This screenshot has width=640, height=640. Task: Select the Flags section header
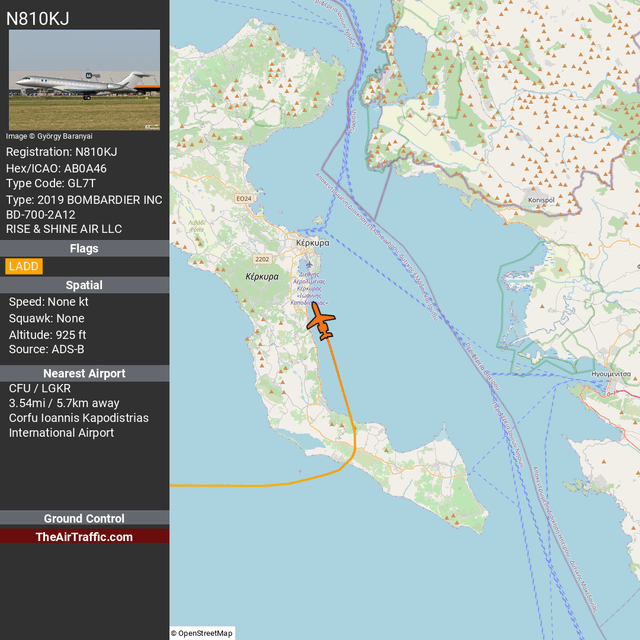click(84, 248)
